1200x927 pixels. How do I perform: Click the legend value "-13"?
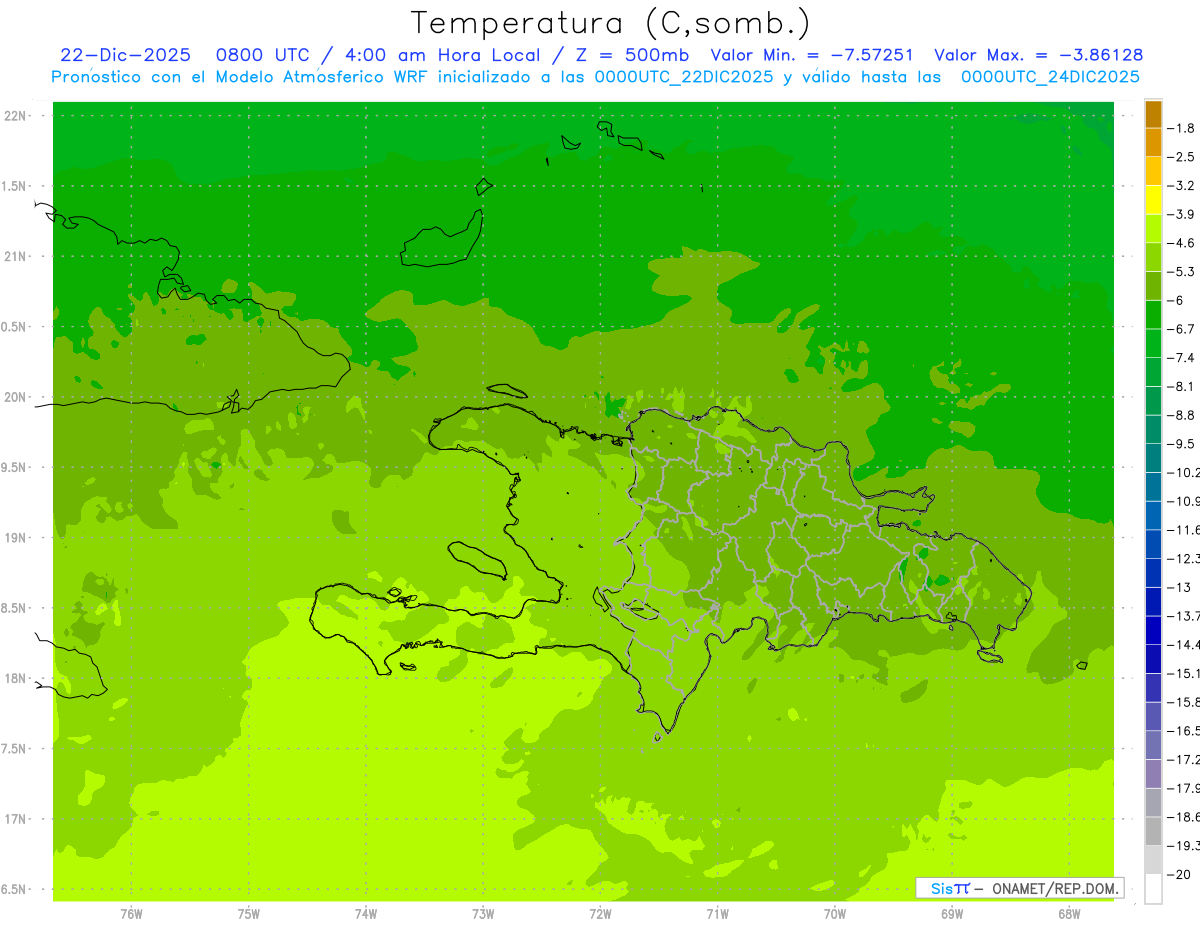pyautogui.click(x=1180, y=587)
